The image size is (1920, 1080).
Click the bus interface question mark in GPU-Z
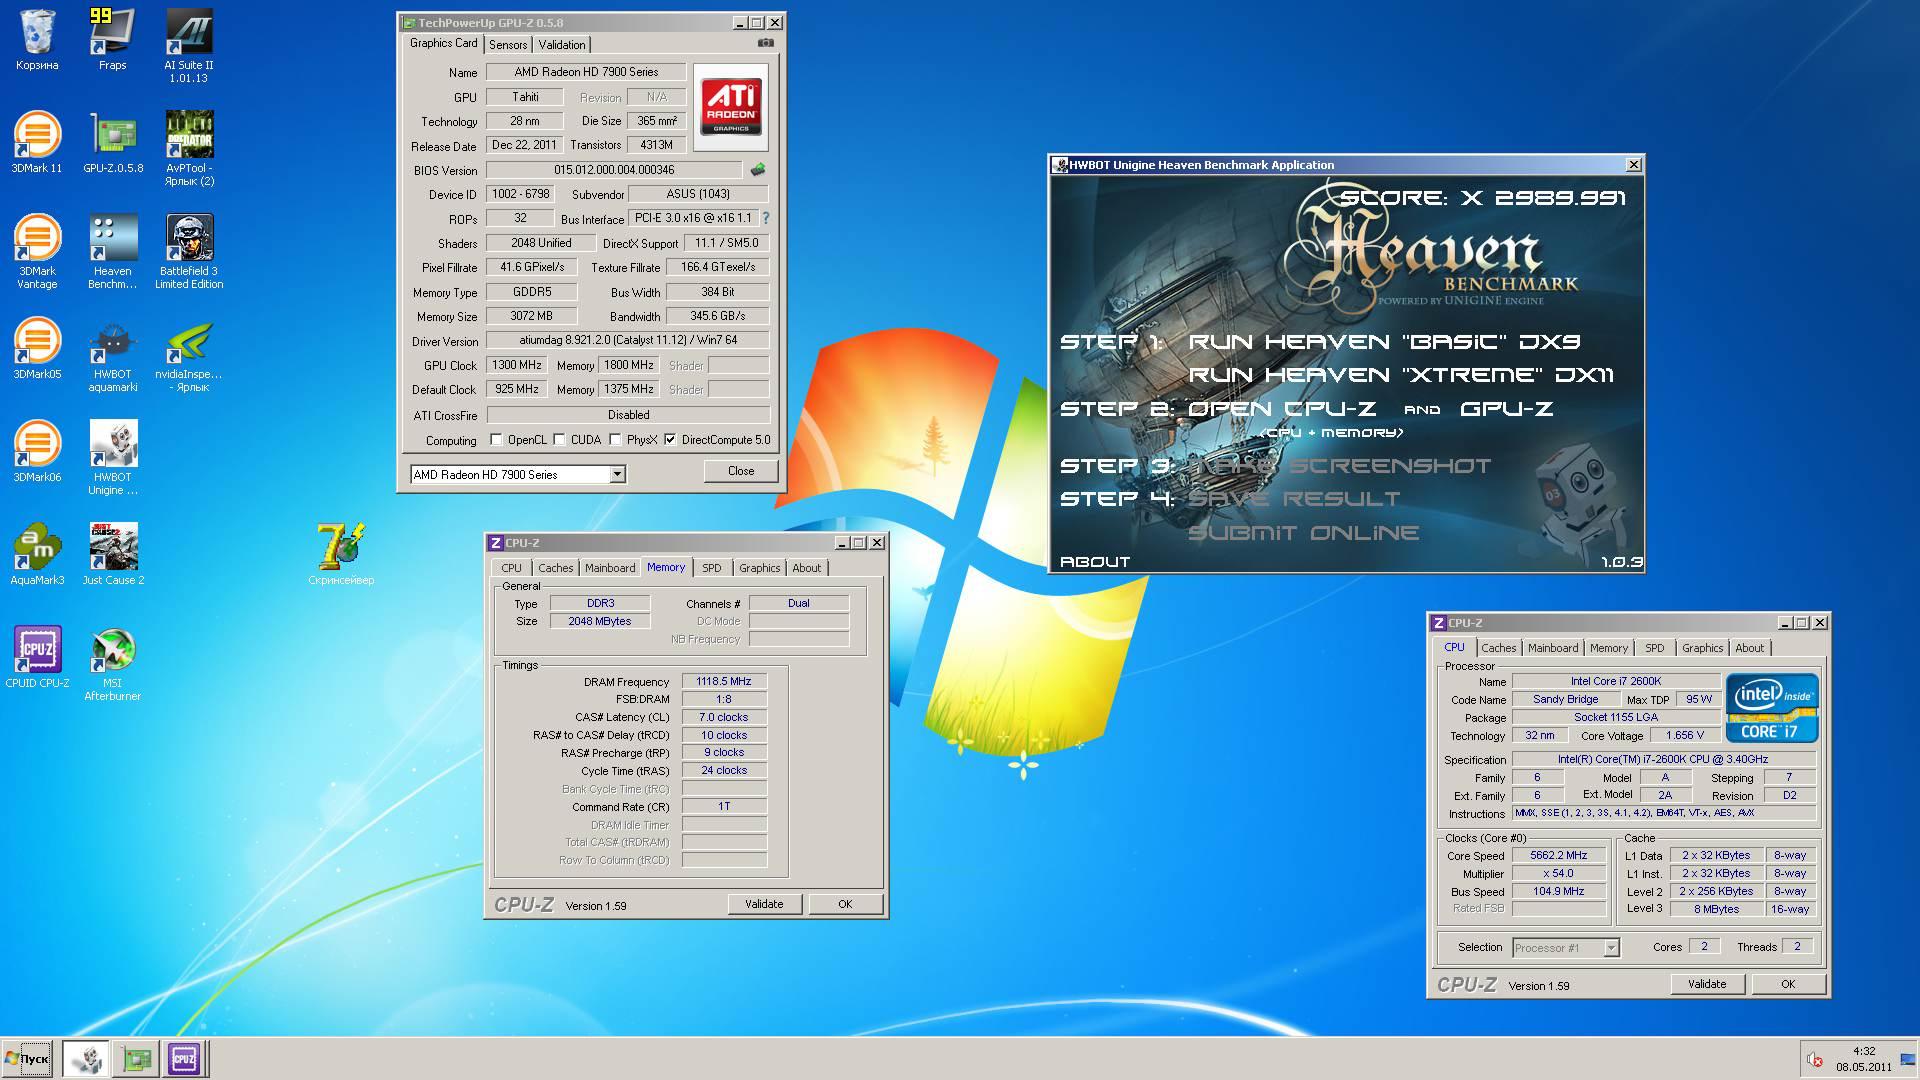tap(766, 218)
